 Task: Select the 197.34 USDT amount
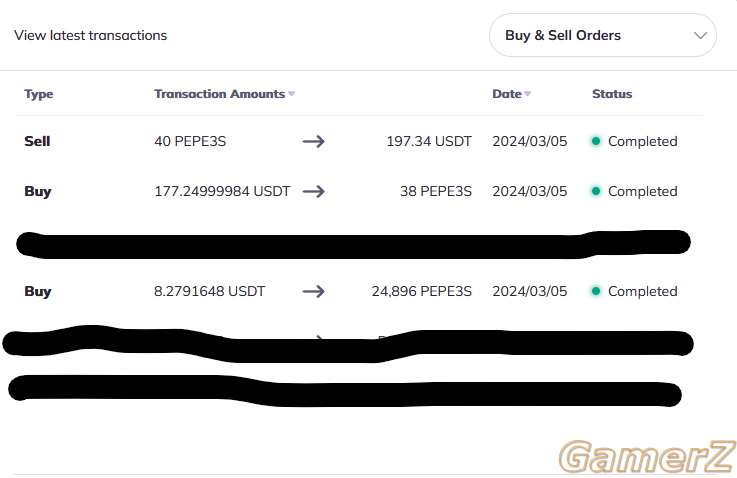429,141
